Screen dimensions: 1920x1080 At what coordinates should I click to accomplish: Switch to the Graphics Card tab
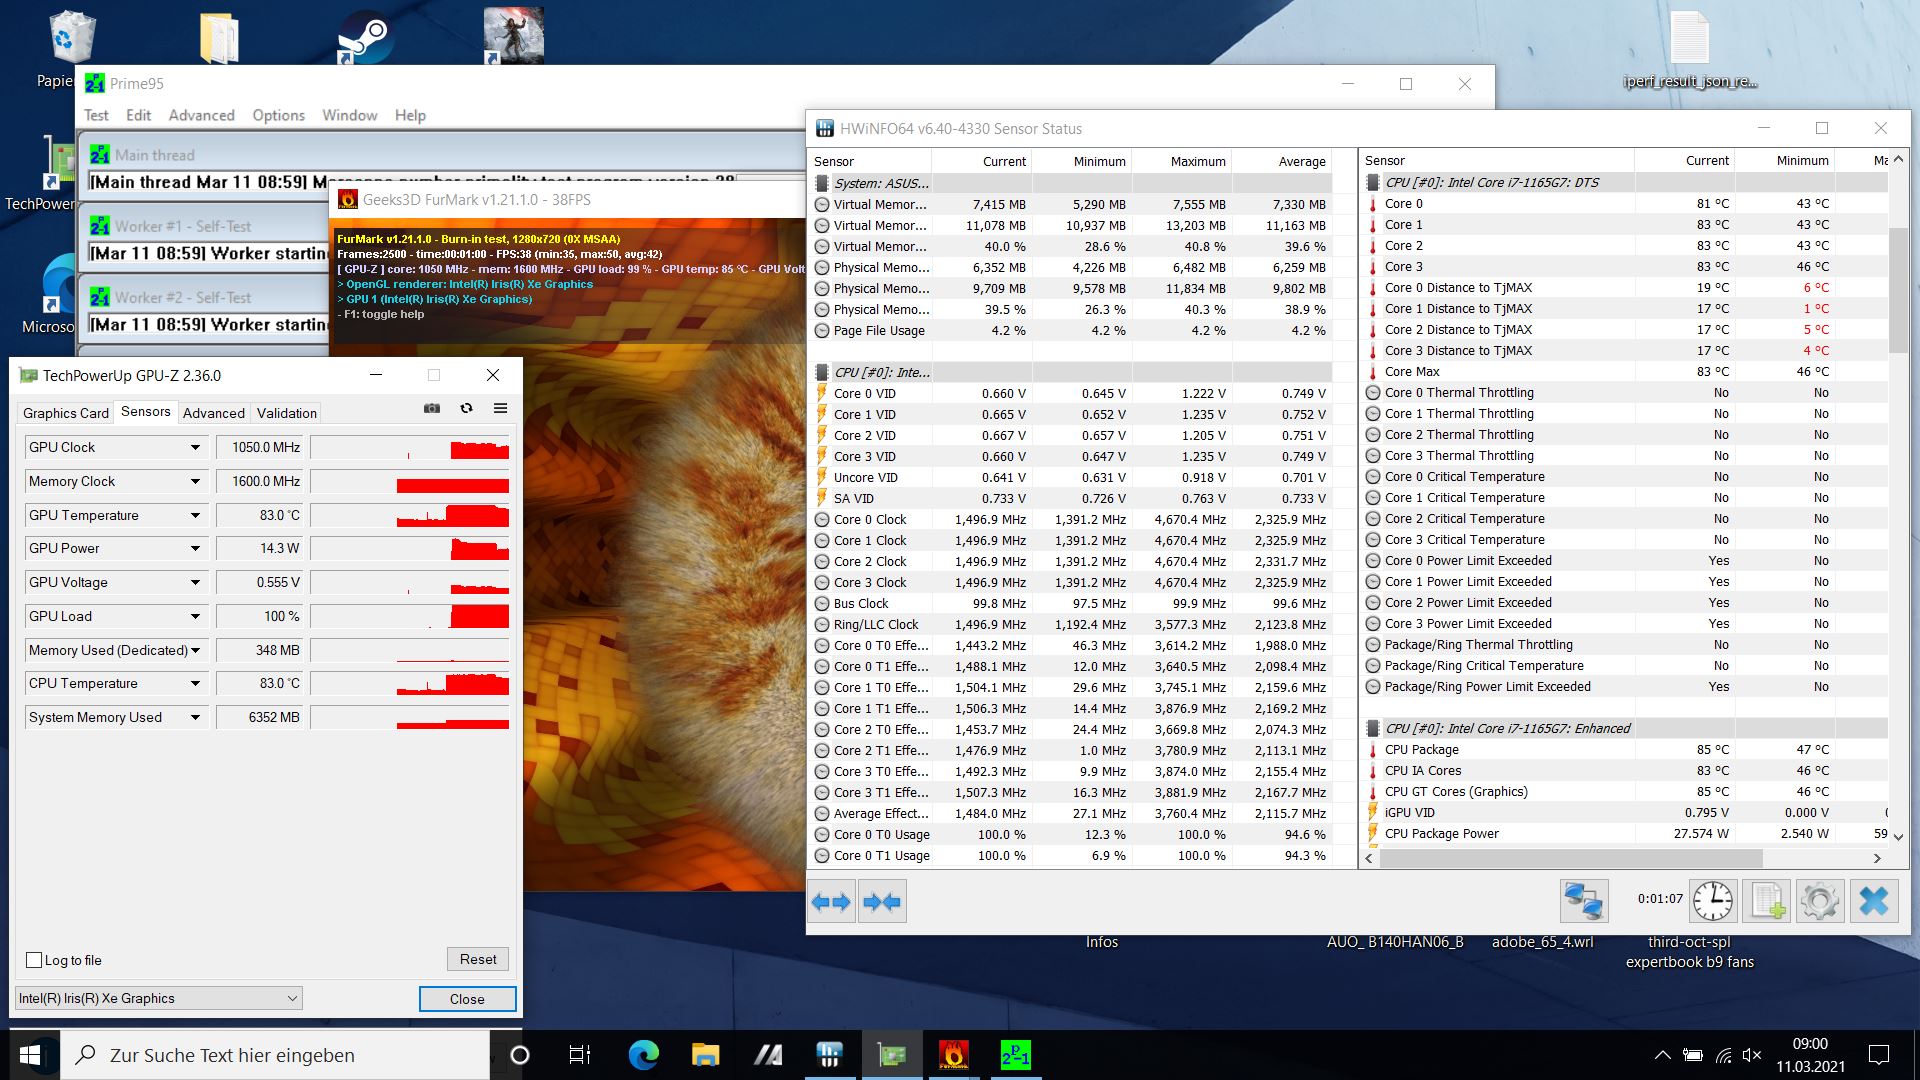point(66,413)
